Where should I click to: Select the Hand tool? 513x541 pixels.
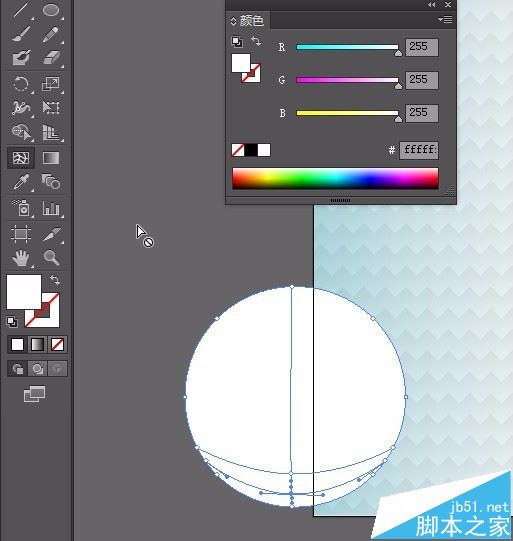click(x=21, y=258)
